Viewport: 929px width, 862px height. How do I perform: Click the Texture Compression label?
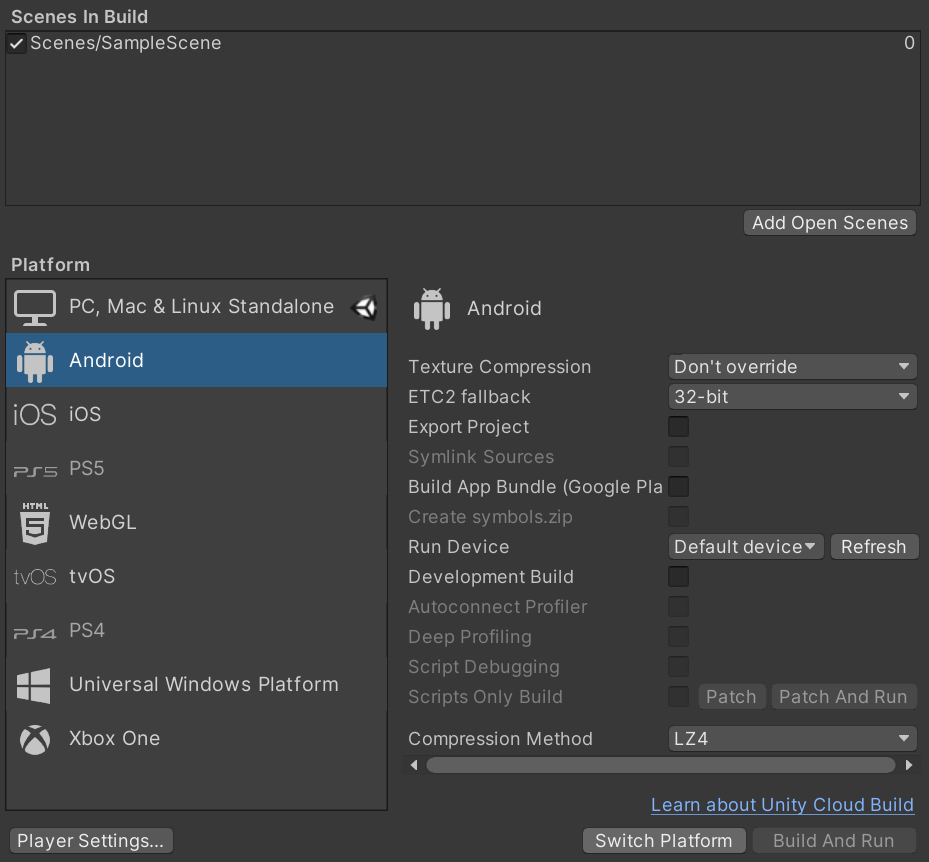[499, 367]
